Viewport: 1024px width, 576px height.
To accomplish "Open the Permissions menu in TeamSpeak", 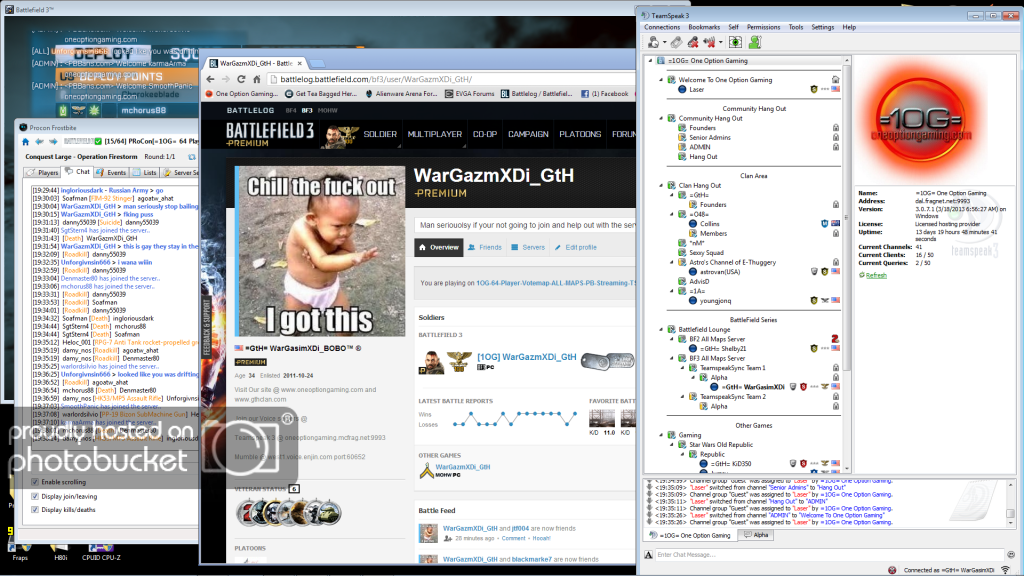I will (763, 27).
